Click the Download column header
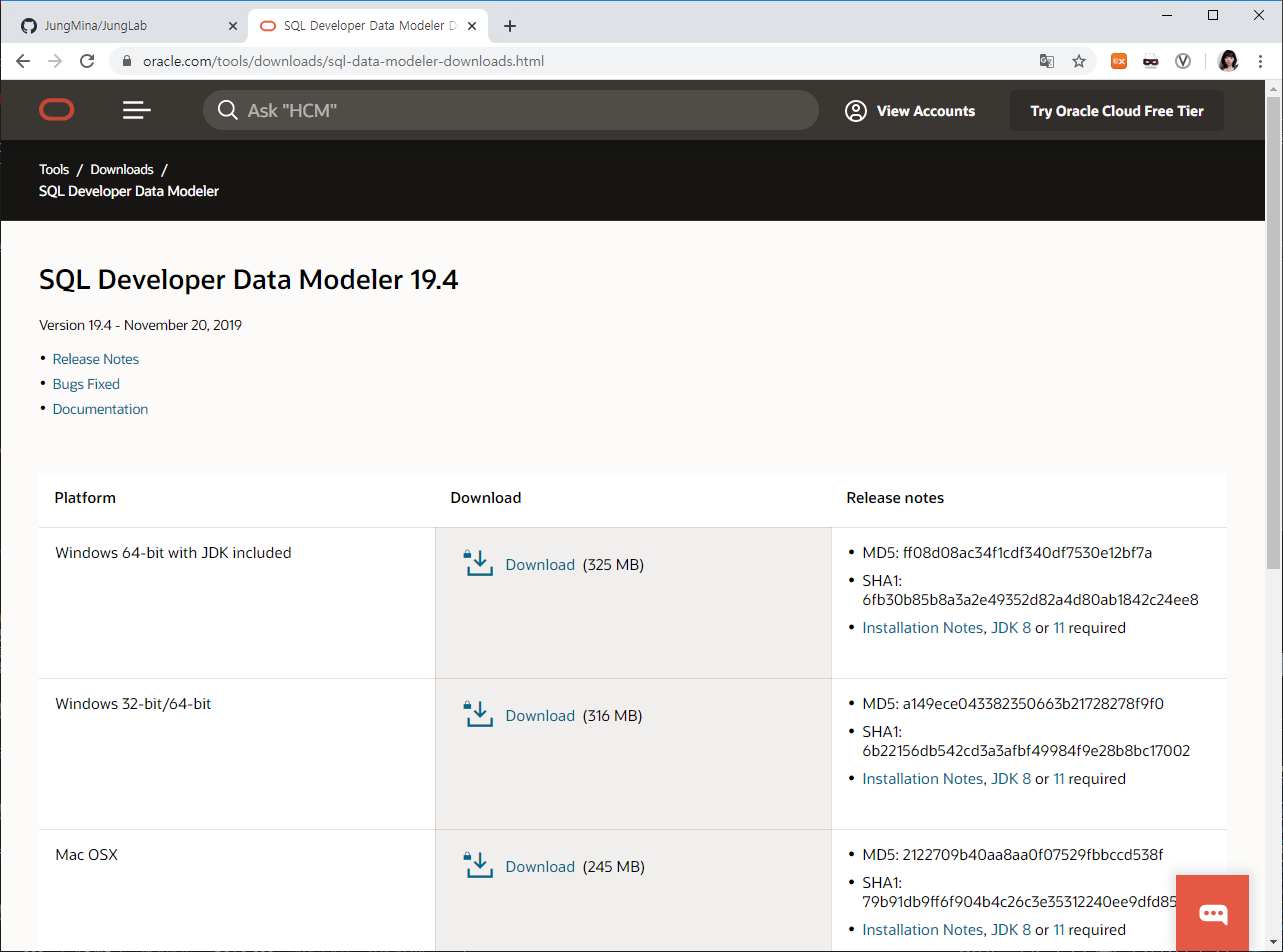The image size is (1283, 952). 486,497
